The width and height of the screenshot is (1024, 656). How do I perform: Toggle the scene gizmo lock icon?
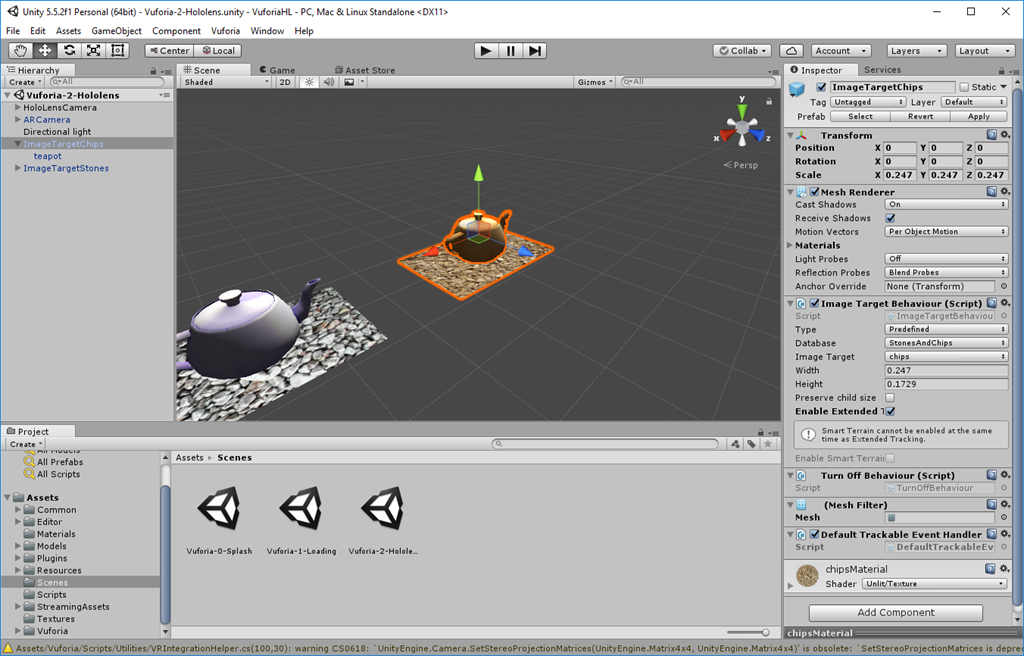click(x=769, y=101)
